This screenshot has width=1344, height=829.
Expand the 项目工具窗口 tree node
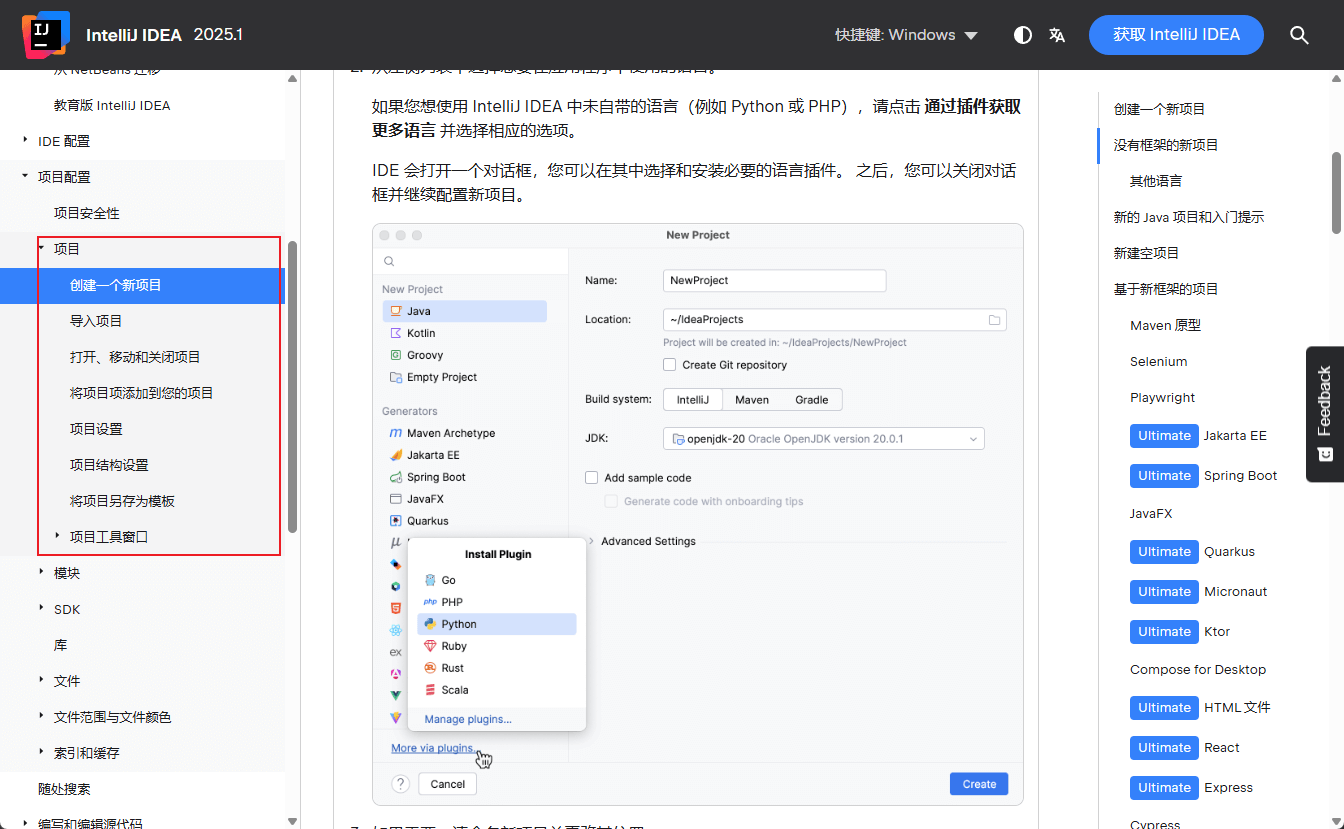pos(58,537)
